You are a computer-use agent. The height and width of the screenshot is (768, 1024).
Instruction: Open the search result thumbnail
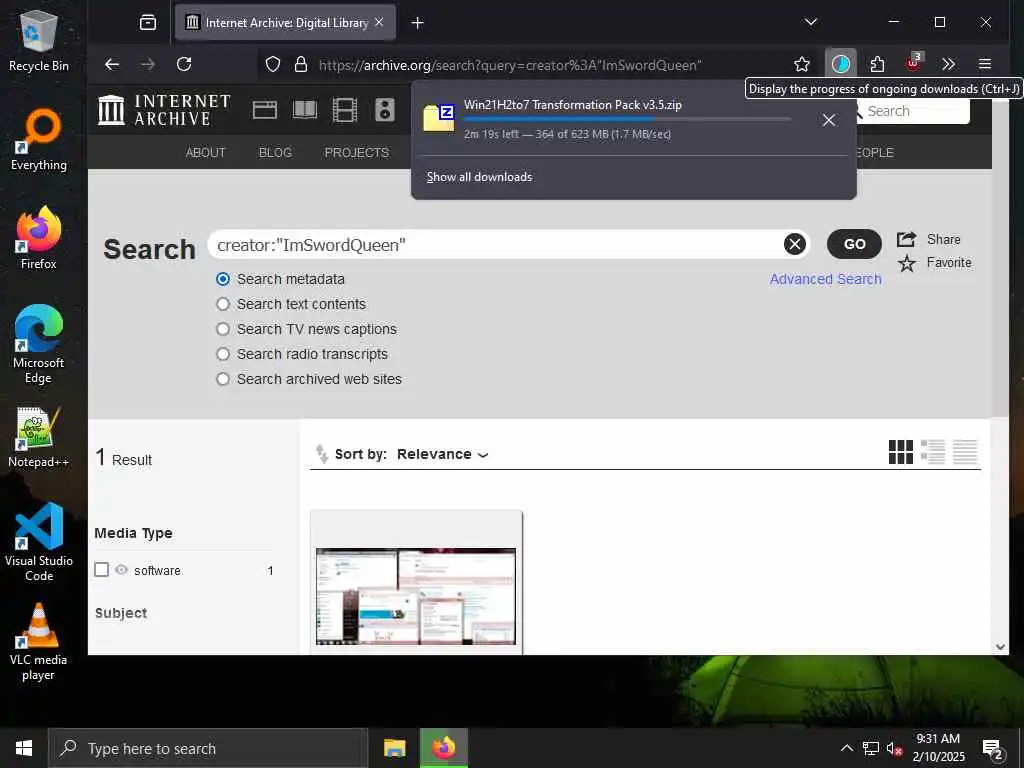point(416,596)
